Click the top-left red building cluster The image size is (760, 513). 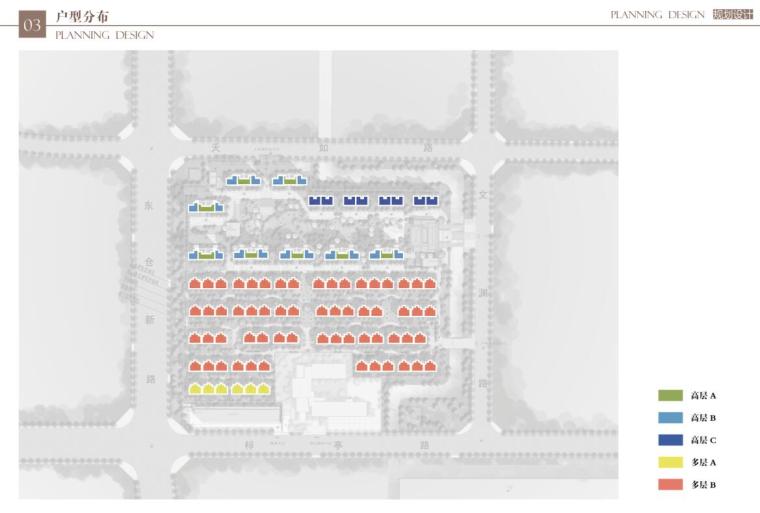209,285
